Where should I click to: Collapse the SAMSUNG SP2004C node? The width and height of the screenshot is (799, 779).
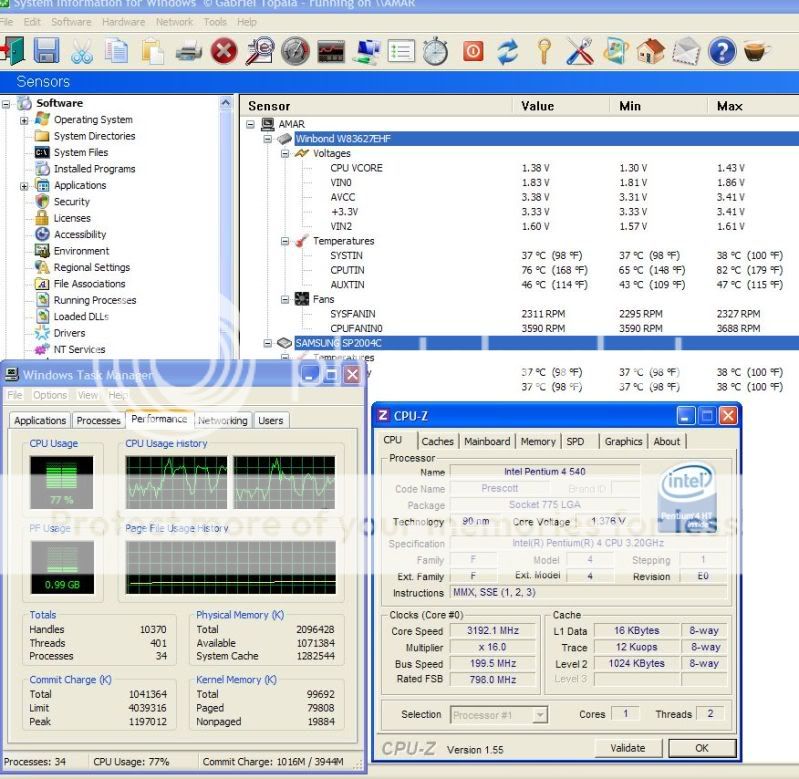coord(268,343)
